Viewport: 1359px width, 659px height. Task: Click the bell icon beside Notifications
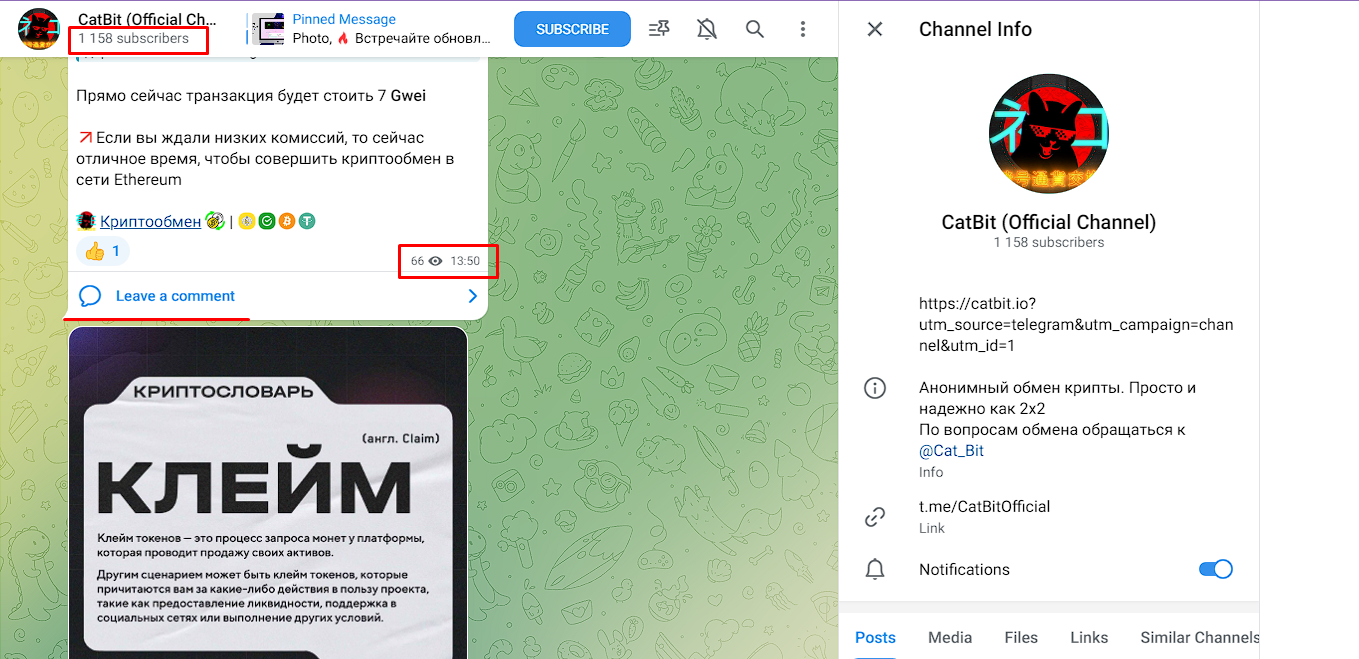click(875, 569)
